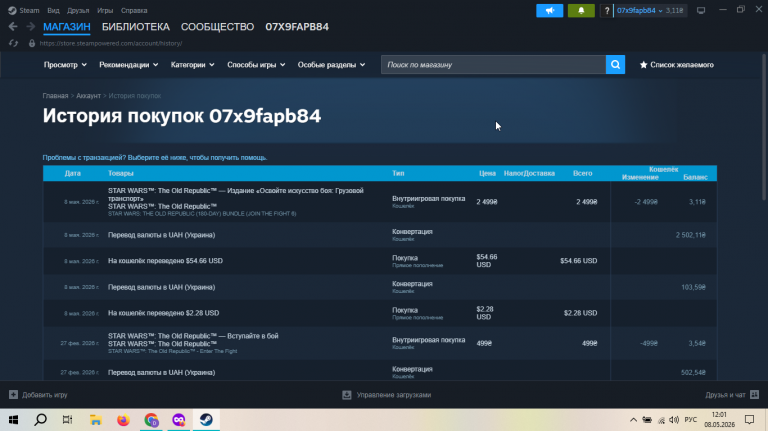The width and height of the screenshot is (768, 431).
Task: Click the help question mark icon
Action: coord(606,10)
